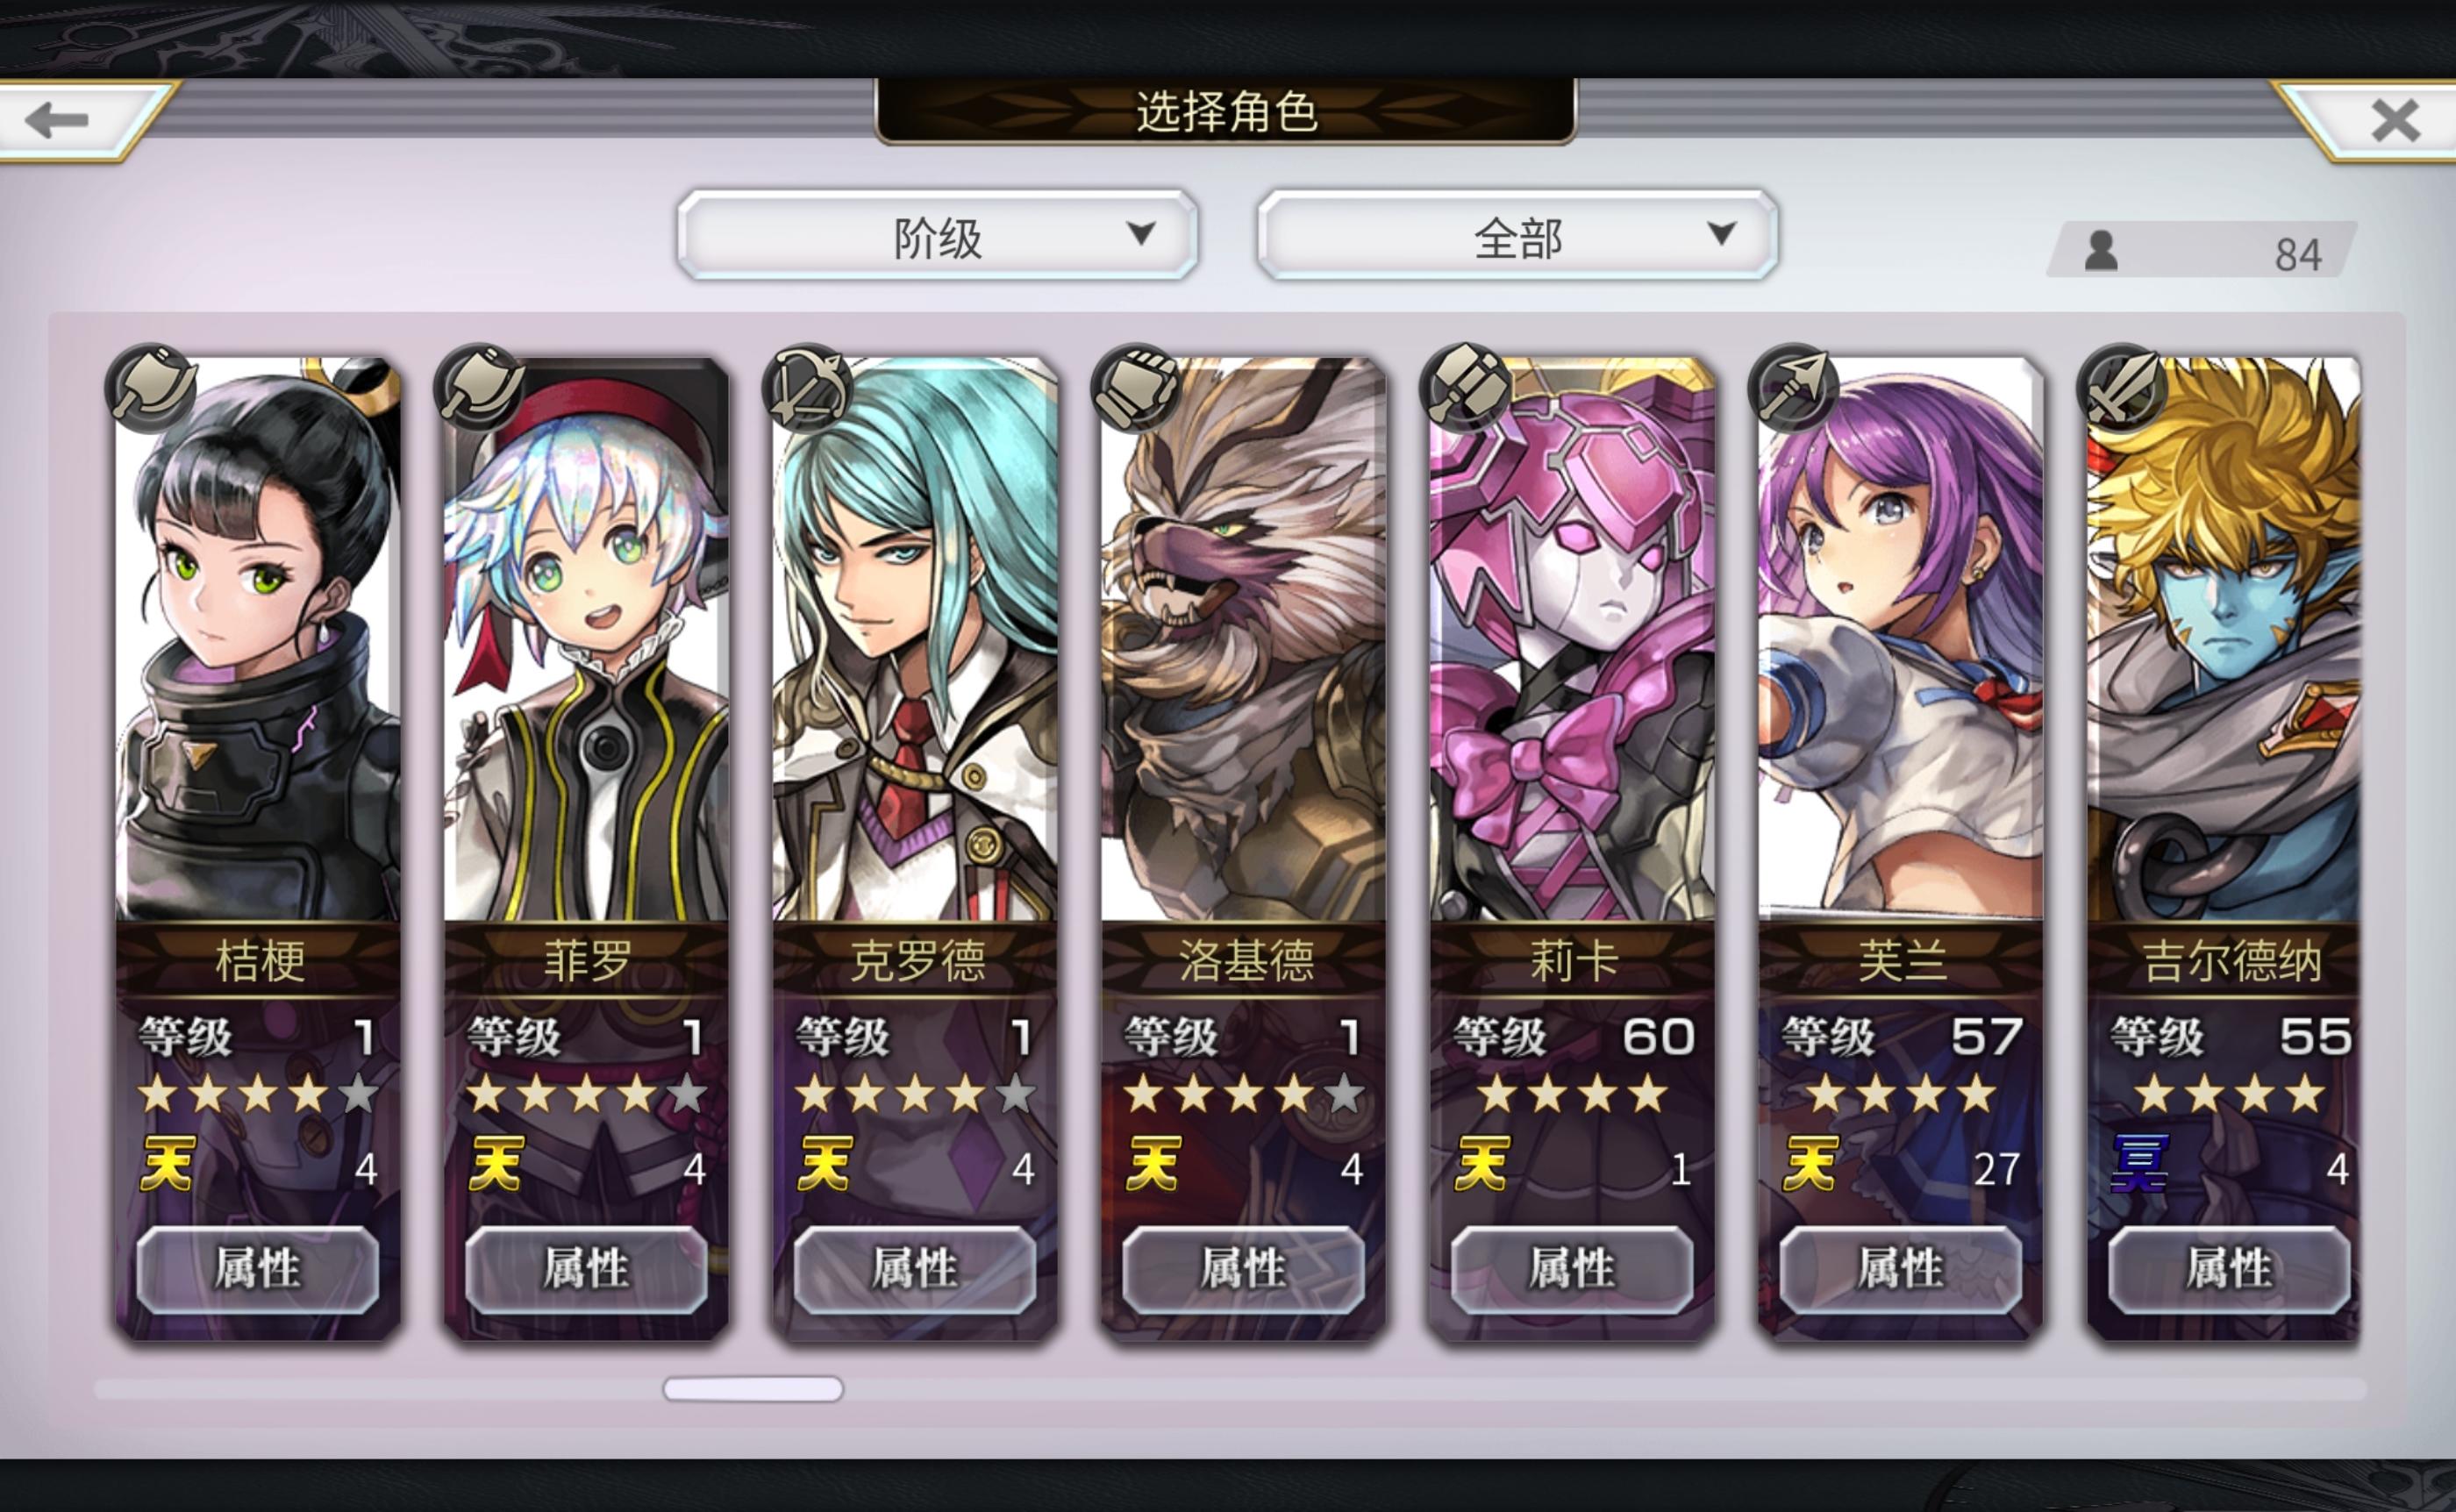Viewport: 2456px width, 1512px height.
Task: Click the hammer weapon icon on 莉卡's card
Action: tap(1466, 388)
